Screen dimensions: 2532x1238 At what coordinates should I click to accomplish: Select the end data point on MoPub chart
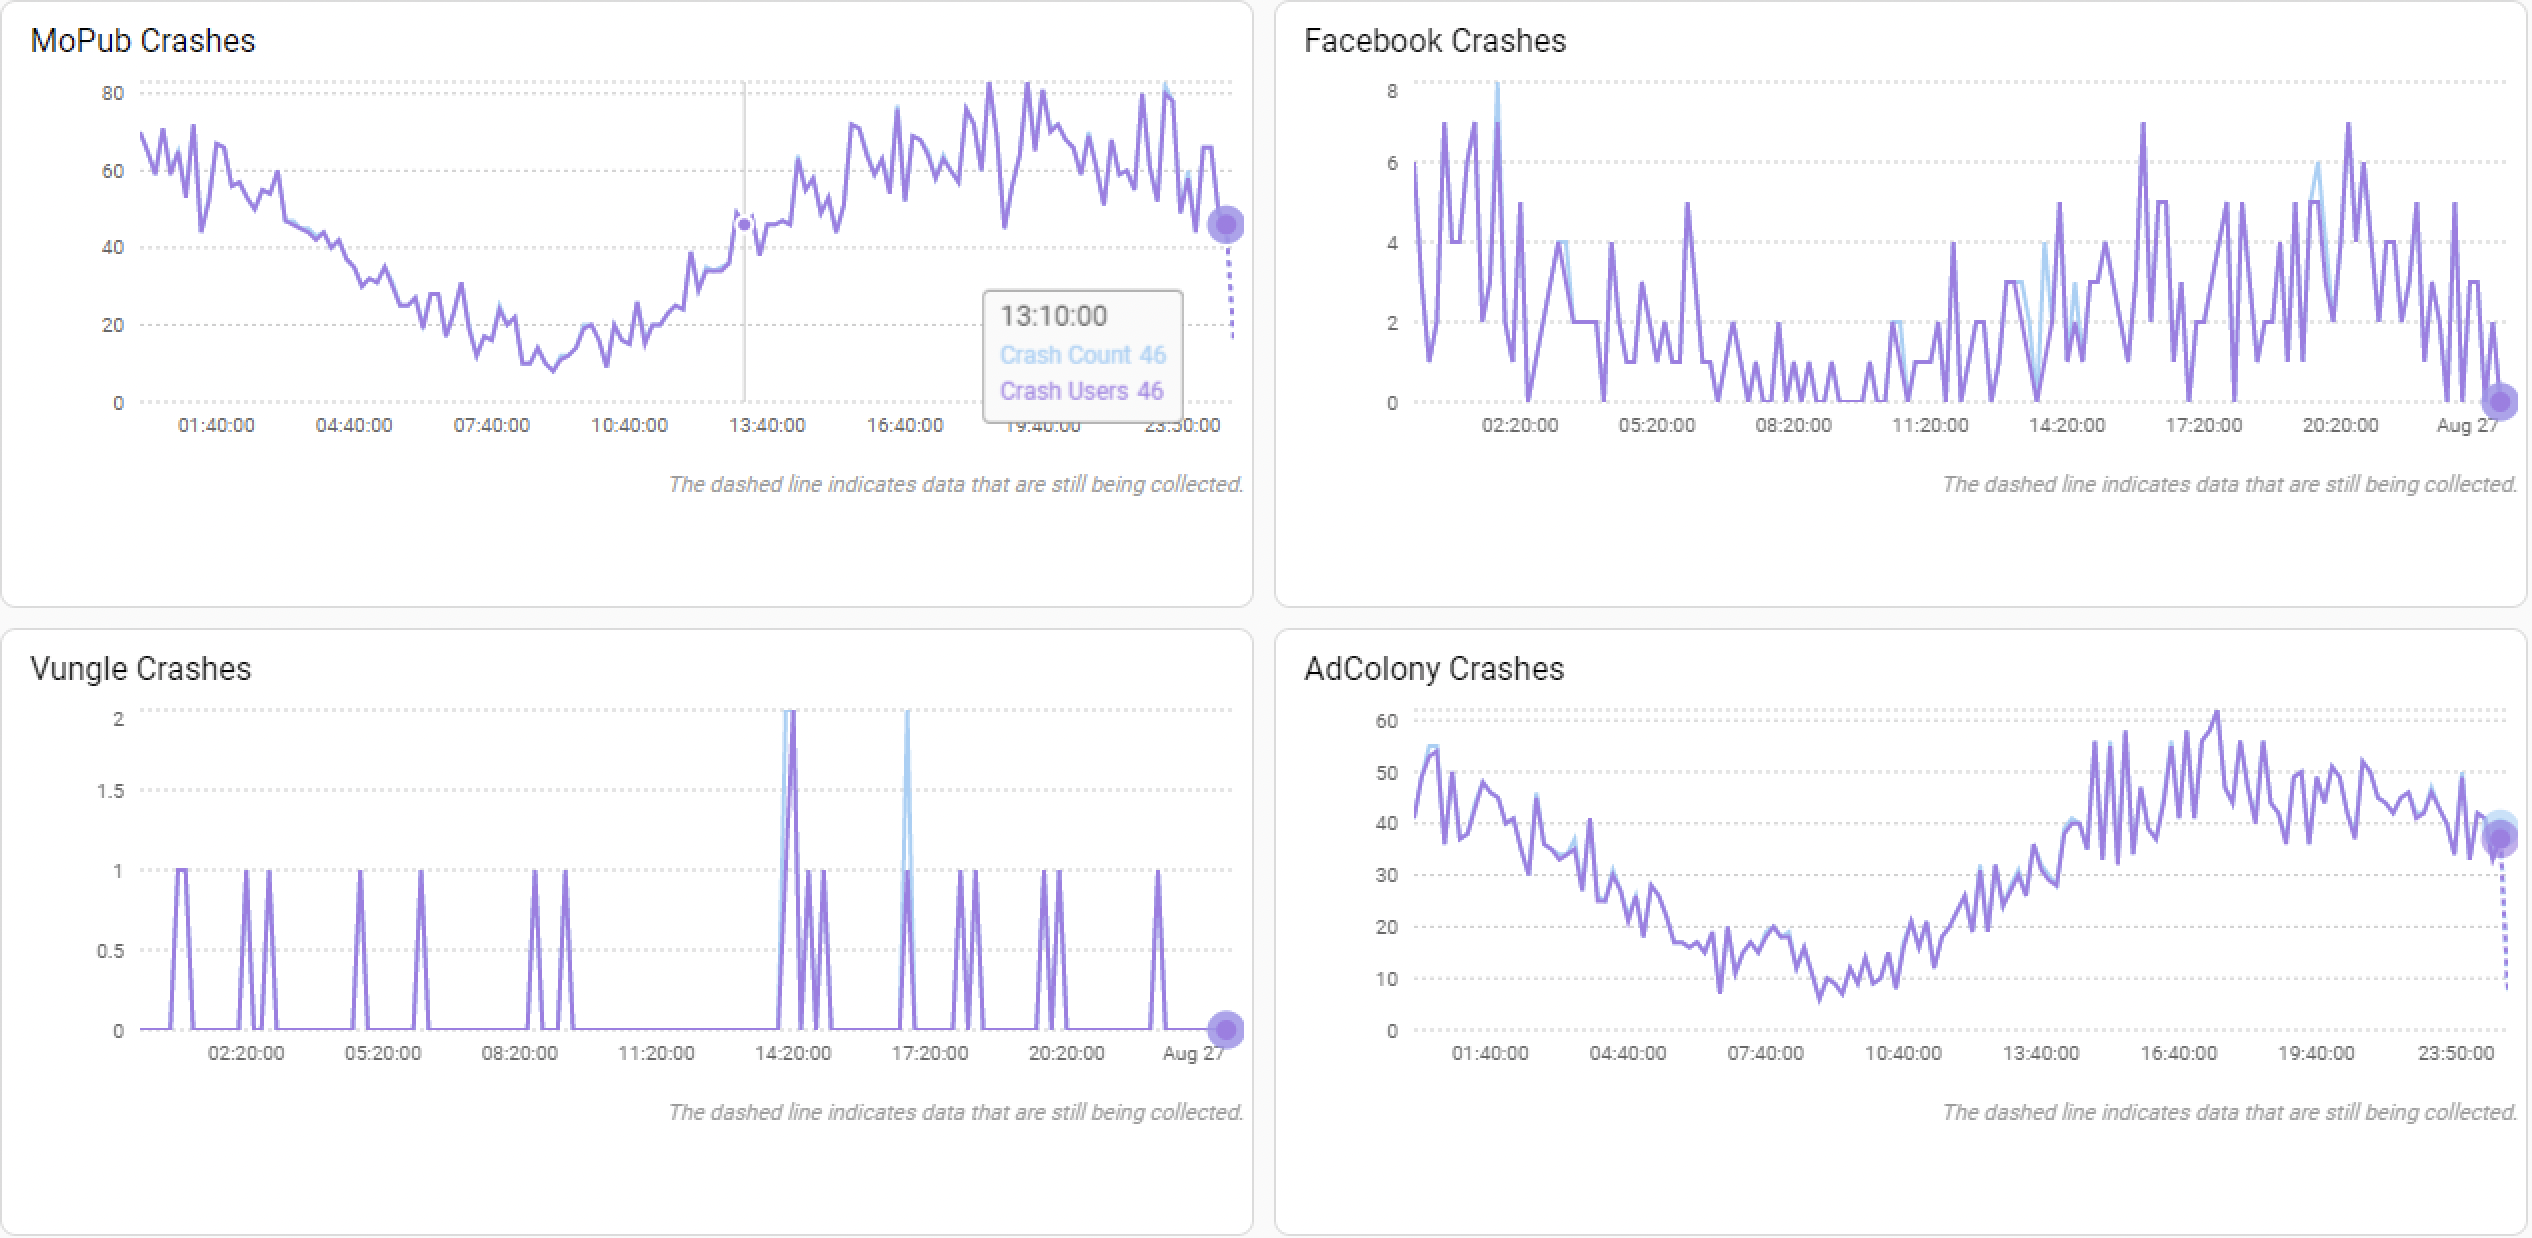coord(1226,225)
